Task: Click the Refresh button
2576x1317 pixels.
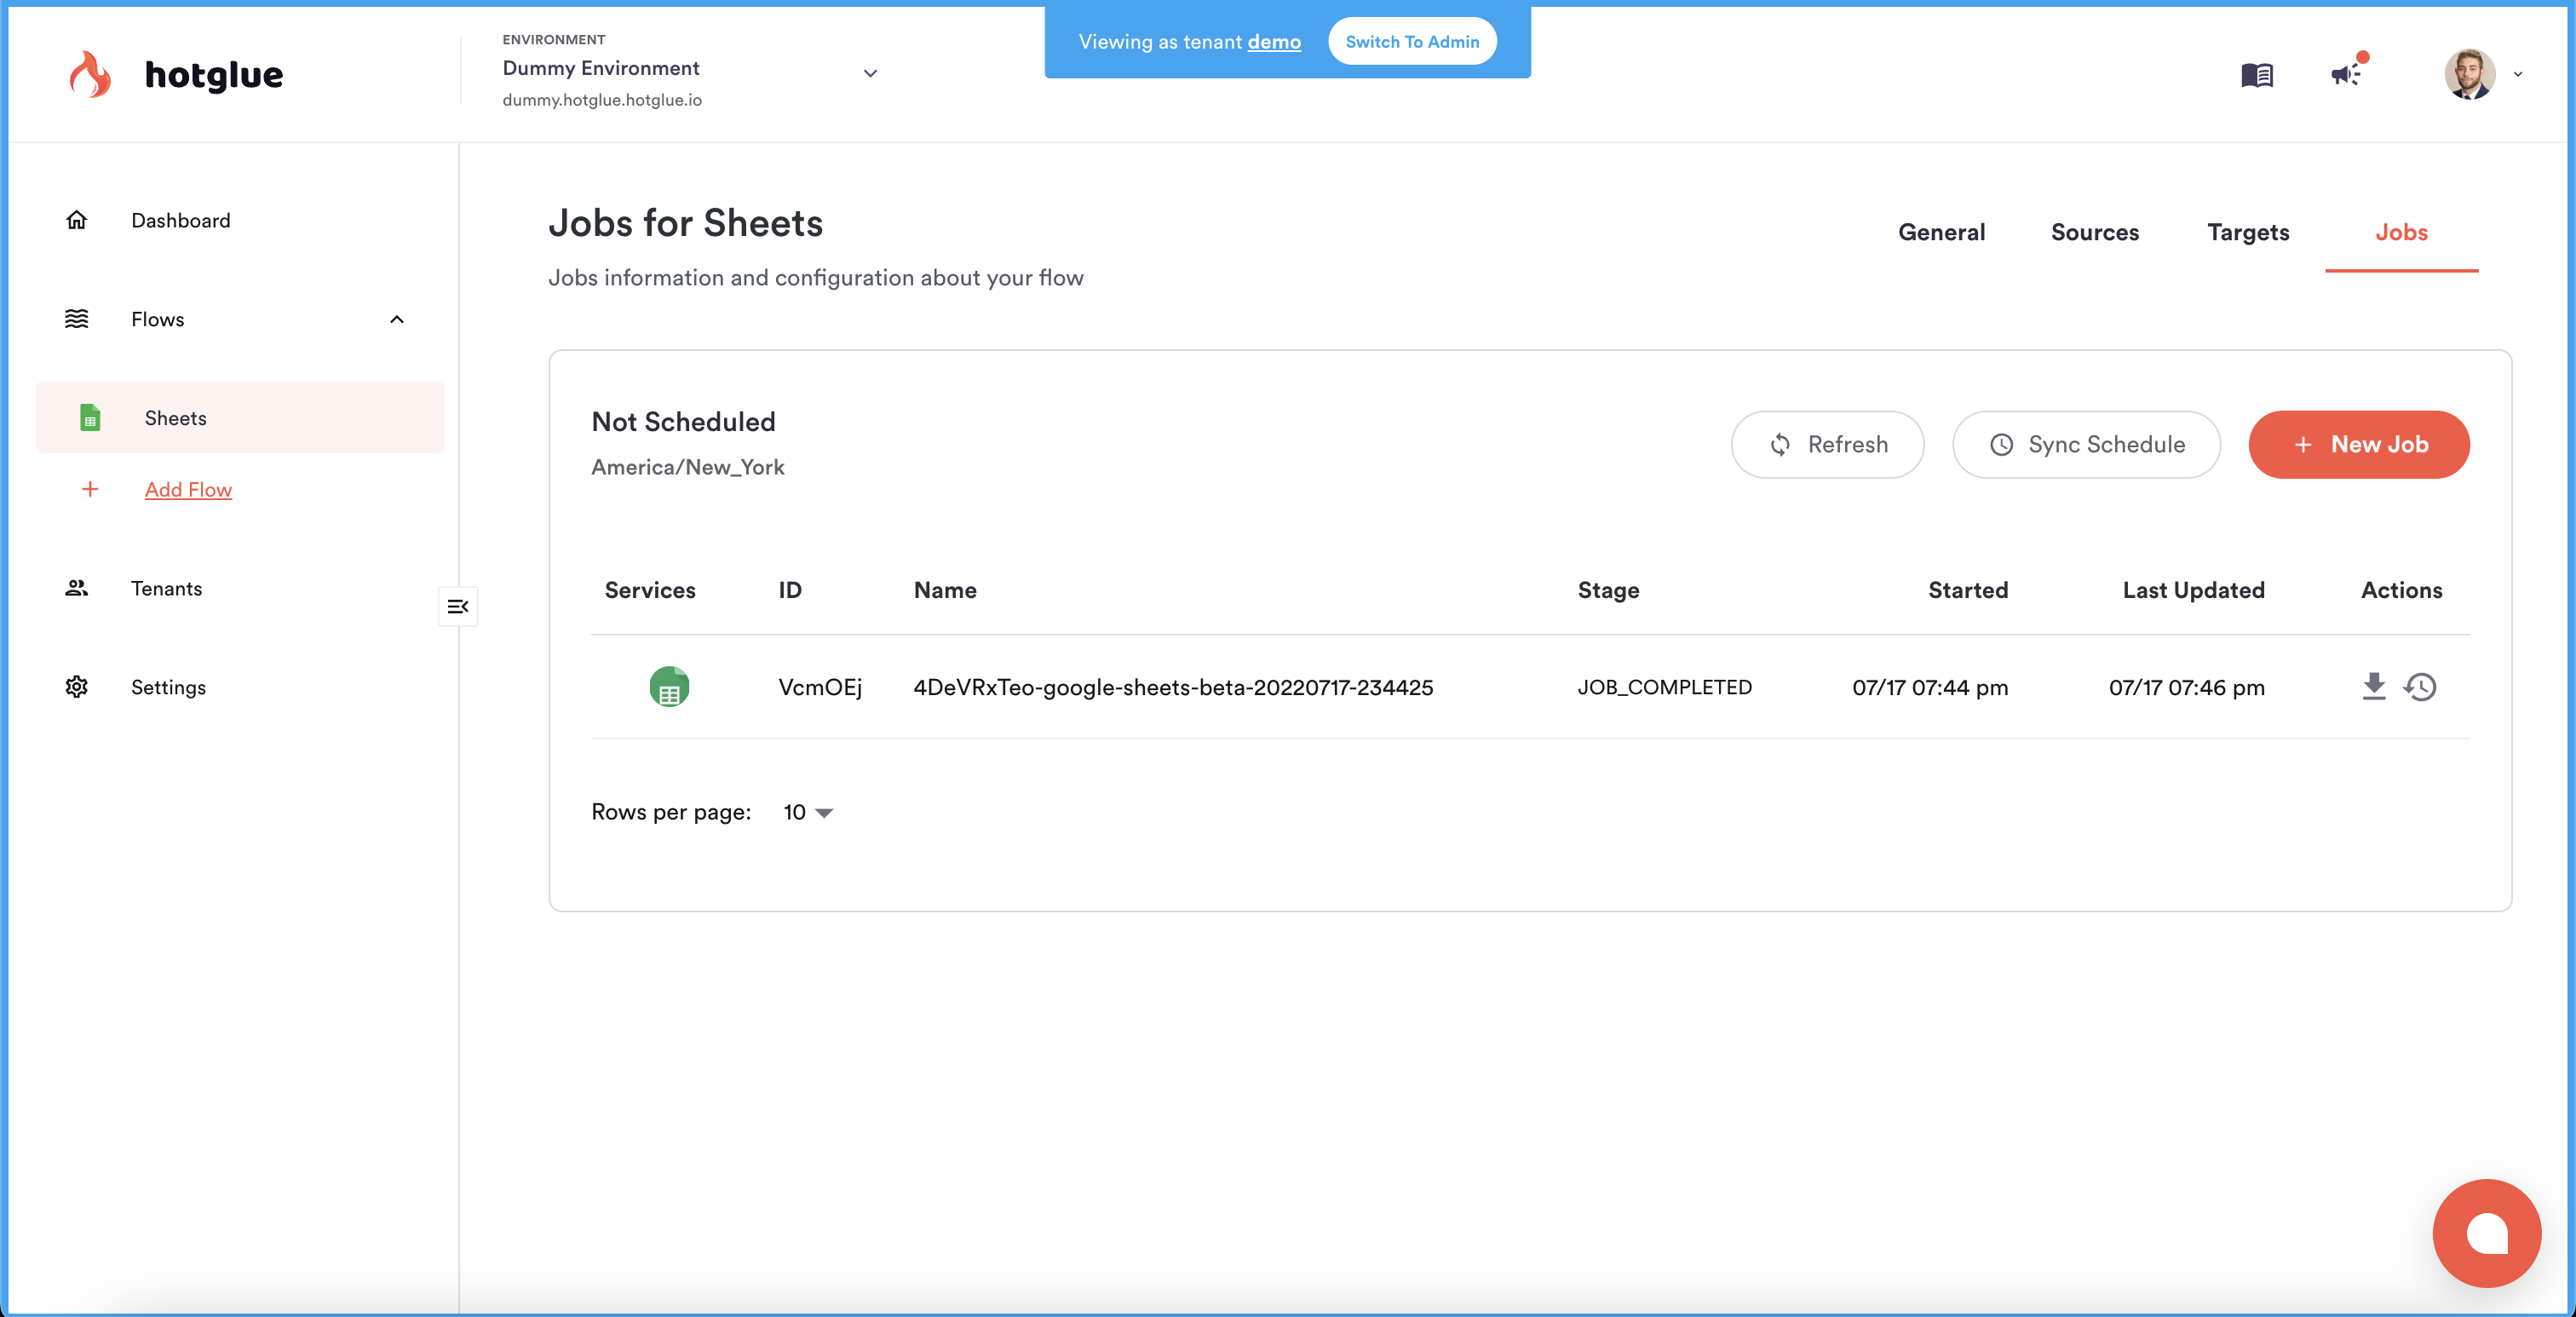Action: (1829, 444)
